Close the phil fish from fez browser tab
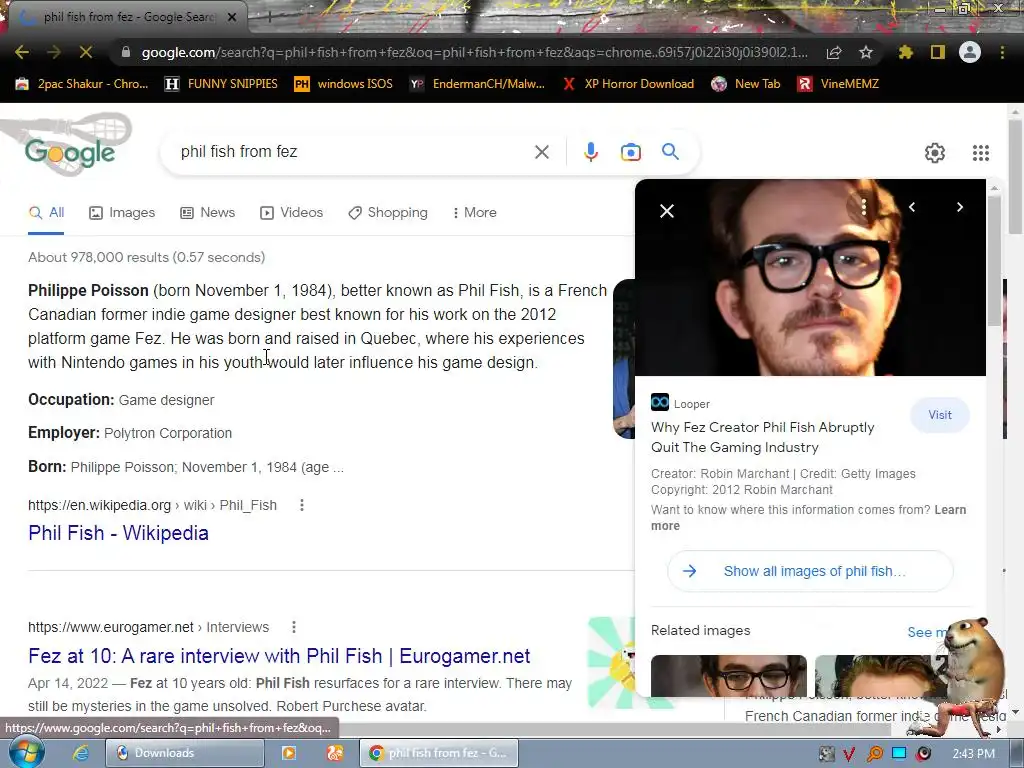Screen dimensions: 1024x768 [x=232, y=17]
